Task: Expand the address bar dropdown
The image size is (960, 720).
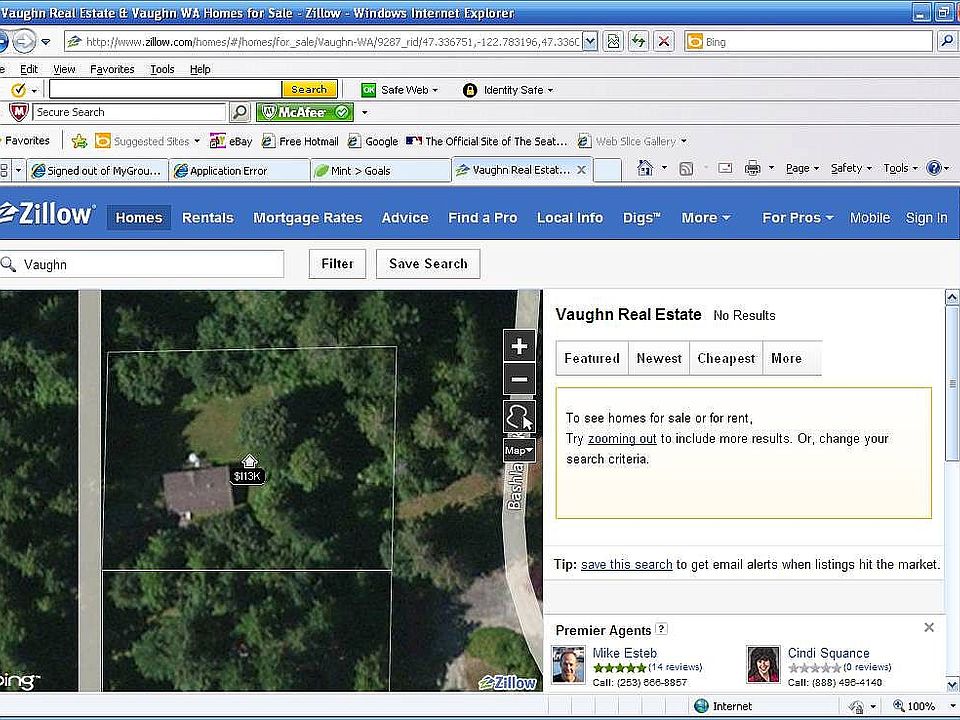Action: [x=590, y=42]
